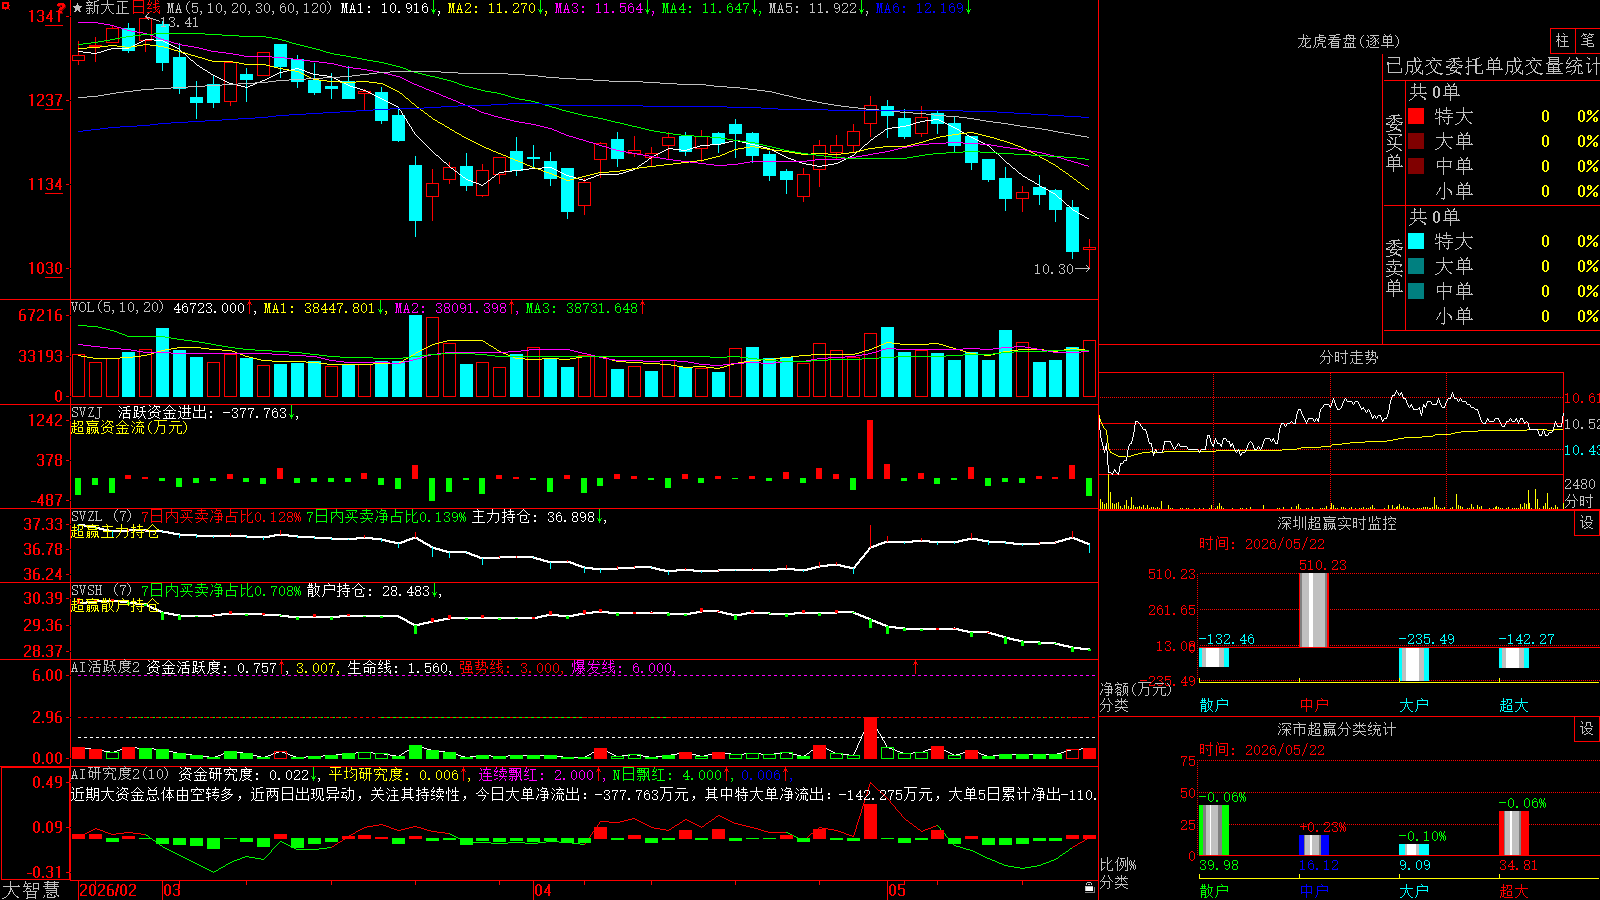This screenshot has width=1600, height=900.
Task: Click the green 散户 39.98 bar in 深市超赢分类统计
Action: (1214, 830)
